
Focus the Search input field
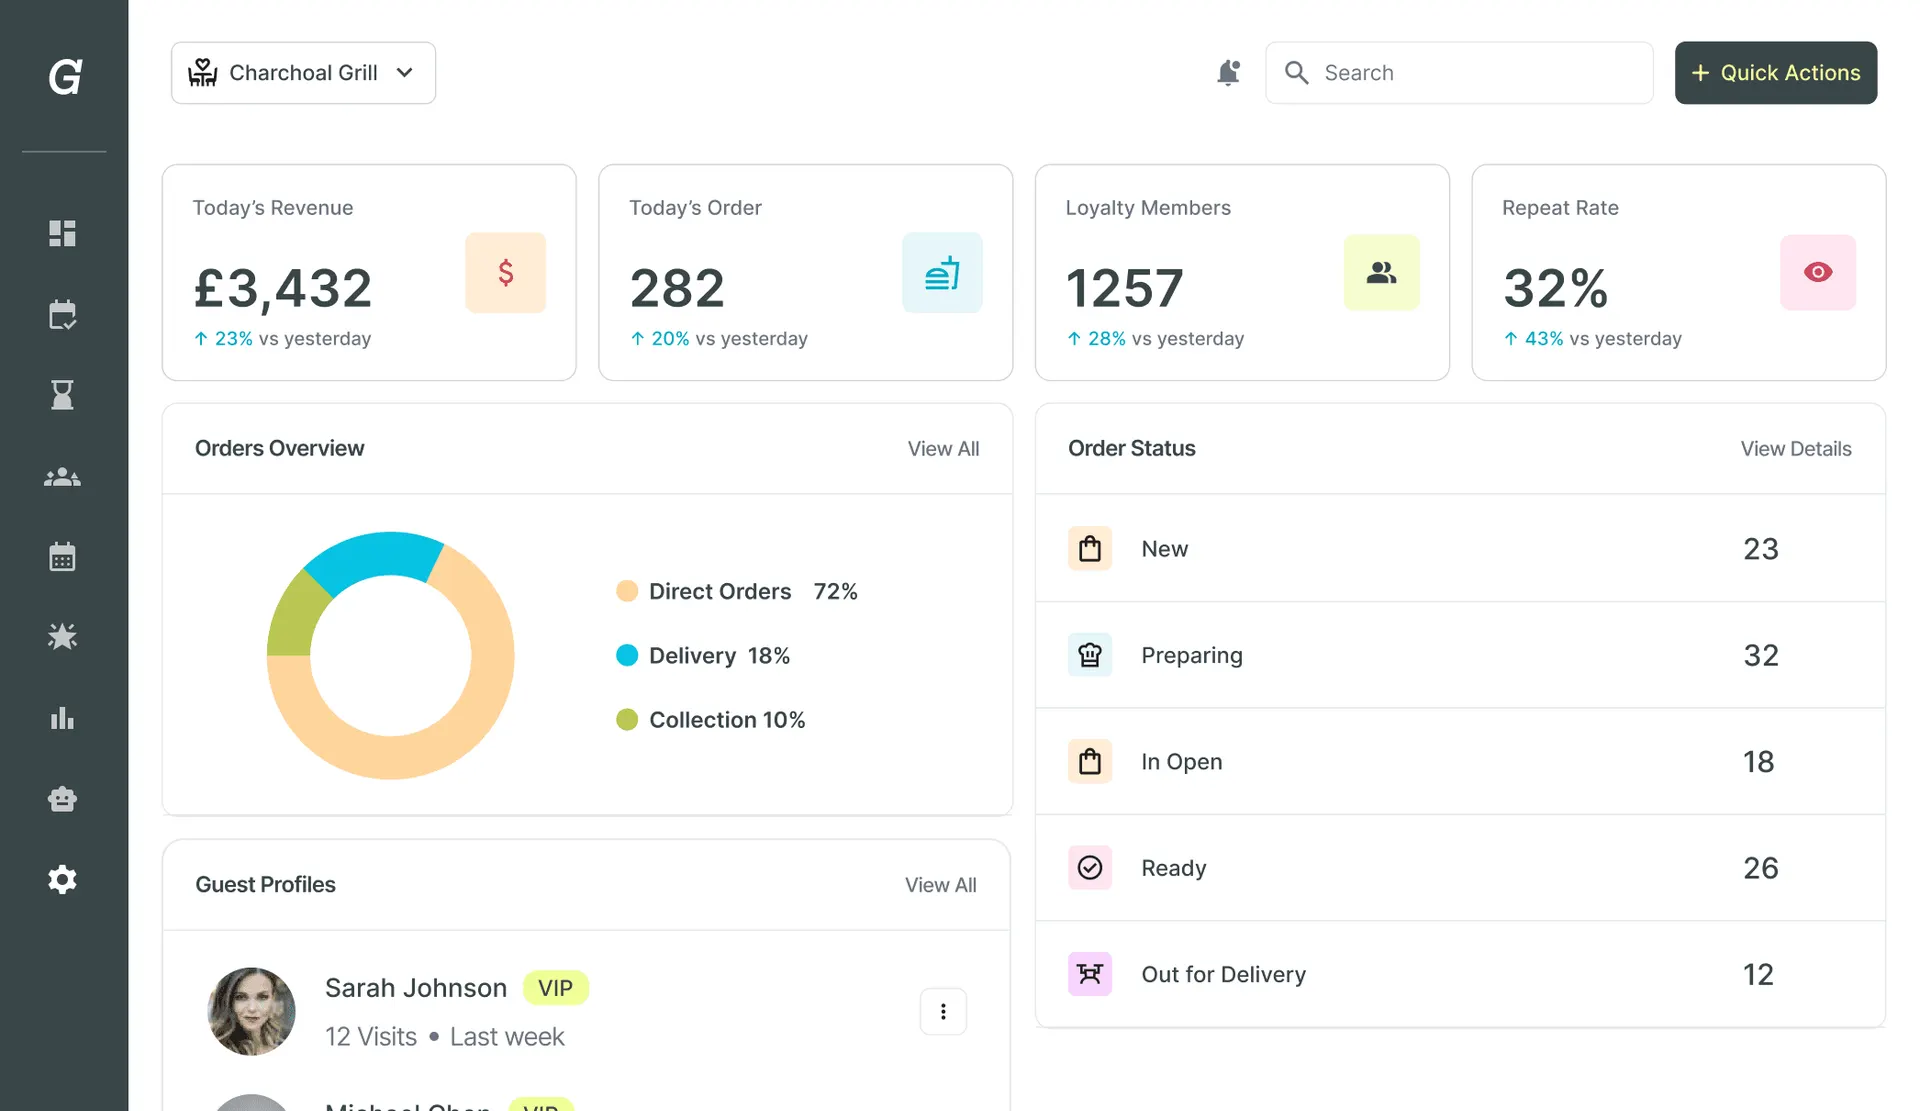pos(1459,73)
